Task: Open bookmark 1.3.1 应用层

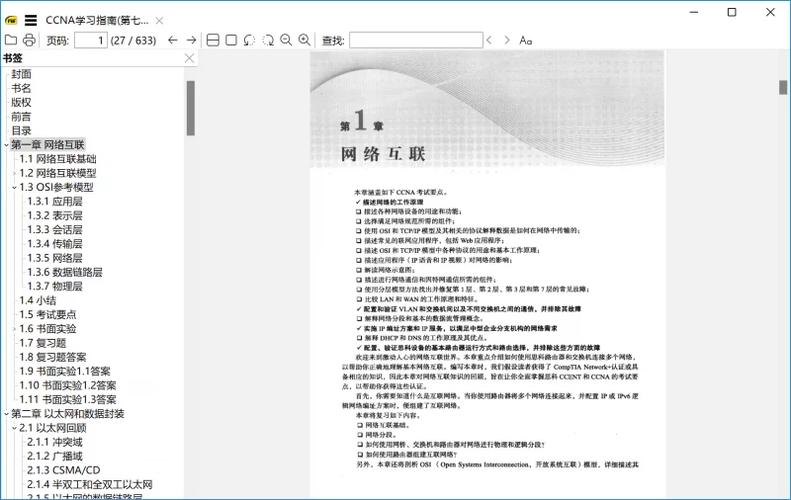Action: 54,201
